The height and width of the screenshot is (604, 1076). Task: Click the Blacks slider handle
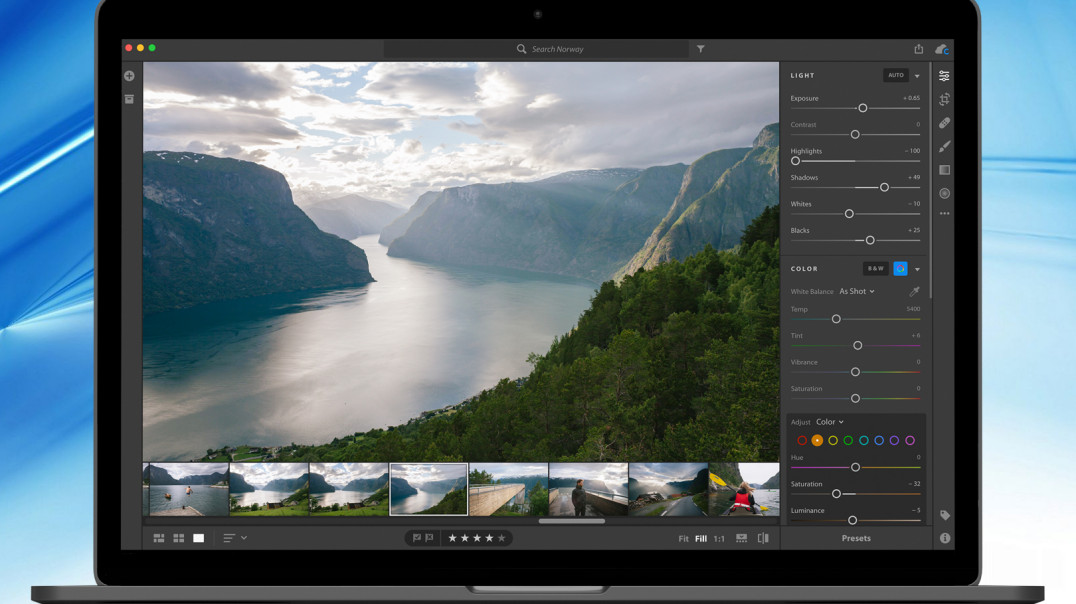tap(870, 240)
